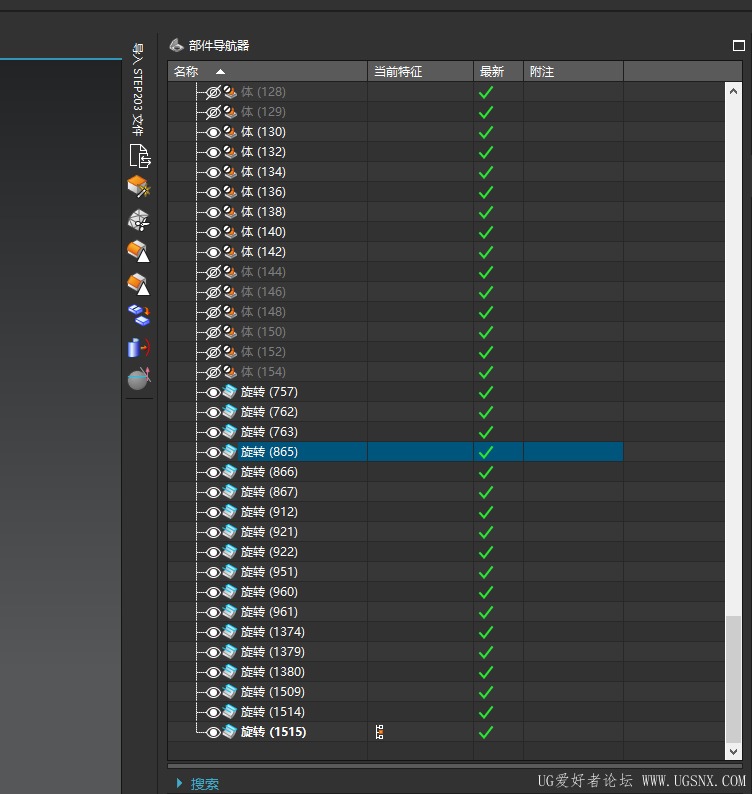Click the 附注 column header
This screenshot has width=752, height=794.
[x=573, y=71]
